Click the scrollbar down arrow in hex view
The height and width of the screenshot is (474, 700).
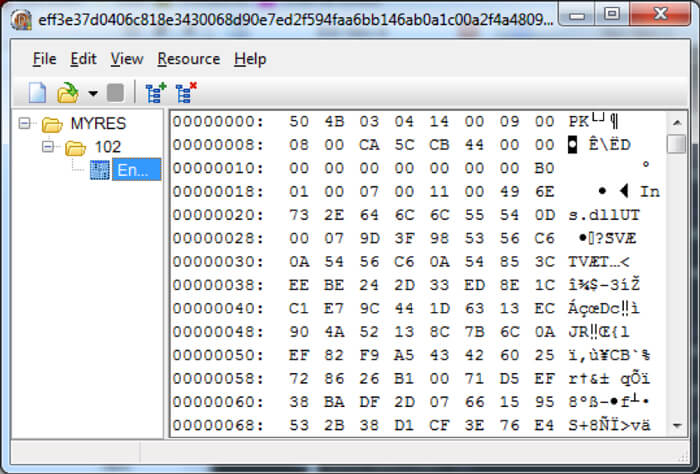[677, 426]
